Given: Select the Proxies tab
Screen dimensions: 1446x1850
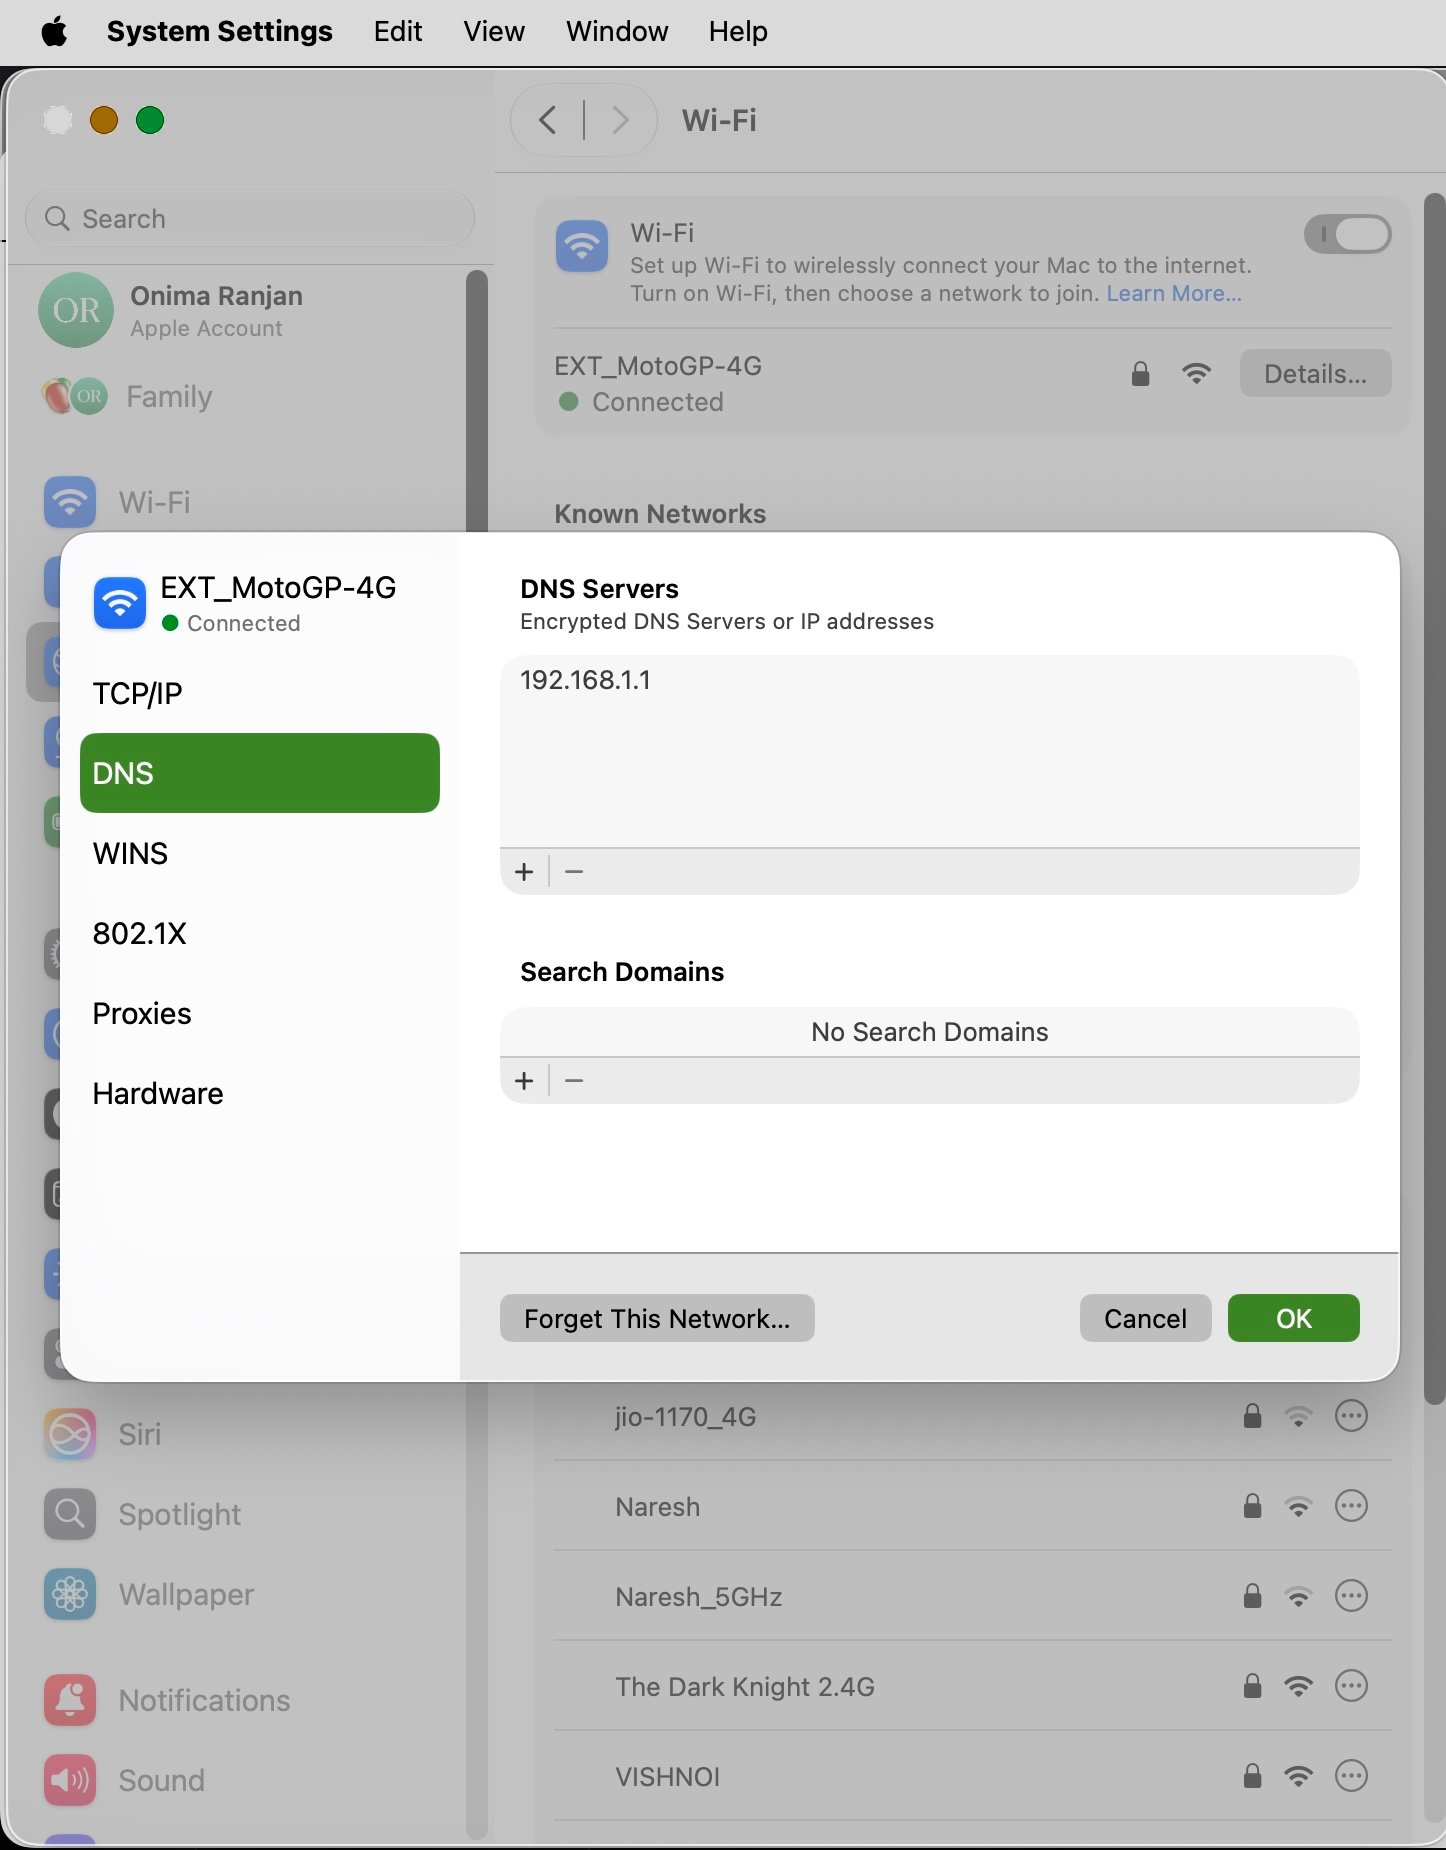Looking at the screenshot, I should coord(260,1014).
